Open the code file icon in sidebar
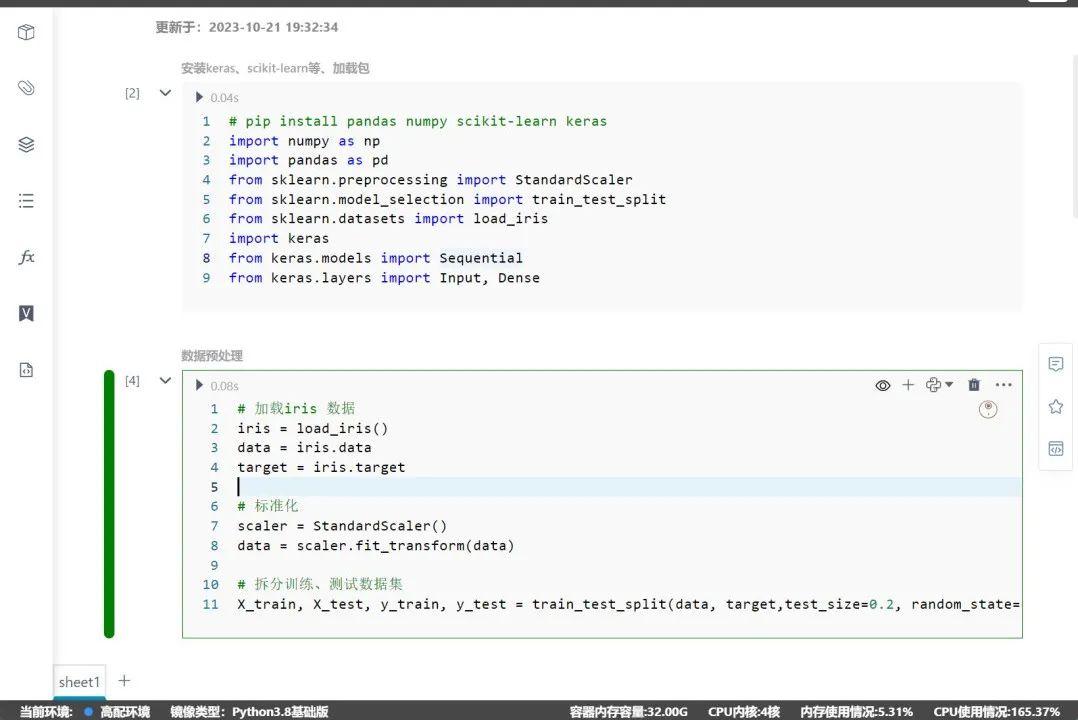The image size is (1078, 720). (x=26, y=370)
